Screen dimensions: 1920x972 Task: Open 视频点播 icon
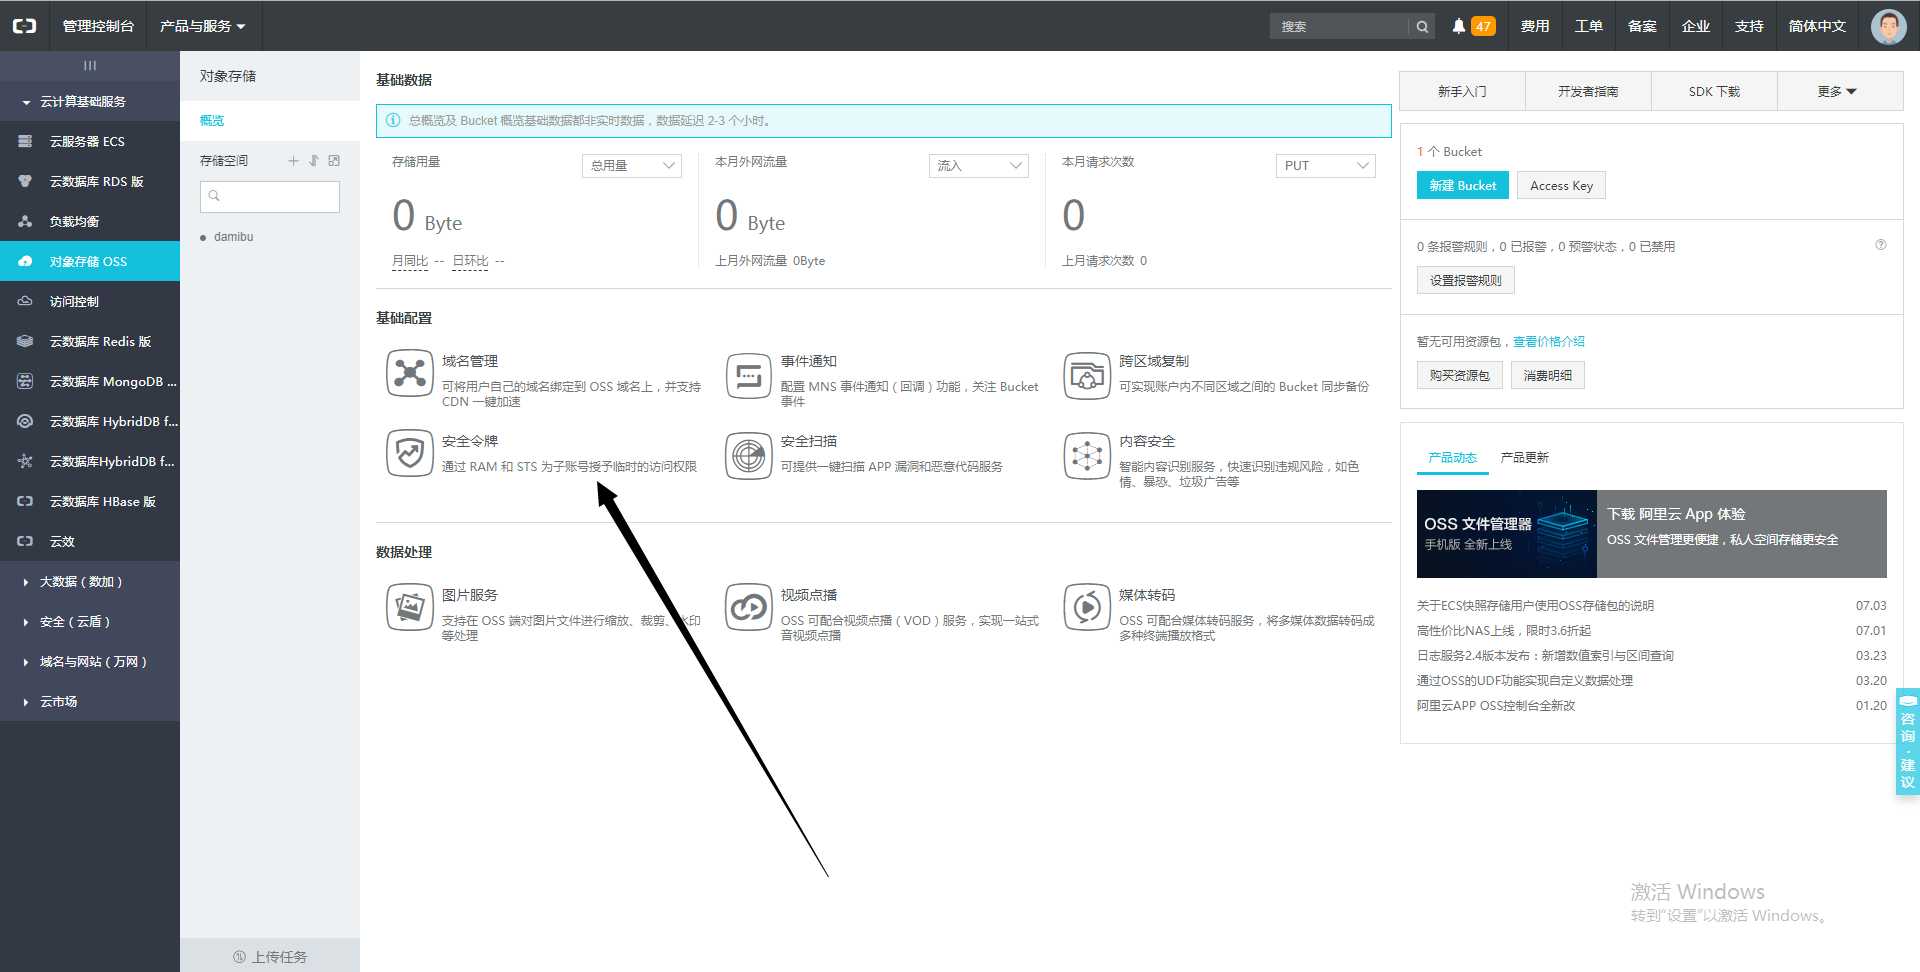point(748,607)
